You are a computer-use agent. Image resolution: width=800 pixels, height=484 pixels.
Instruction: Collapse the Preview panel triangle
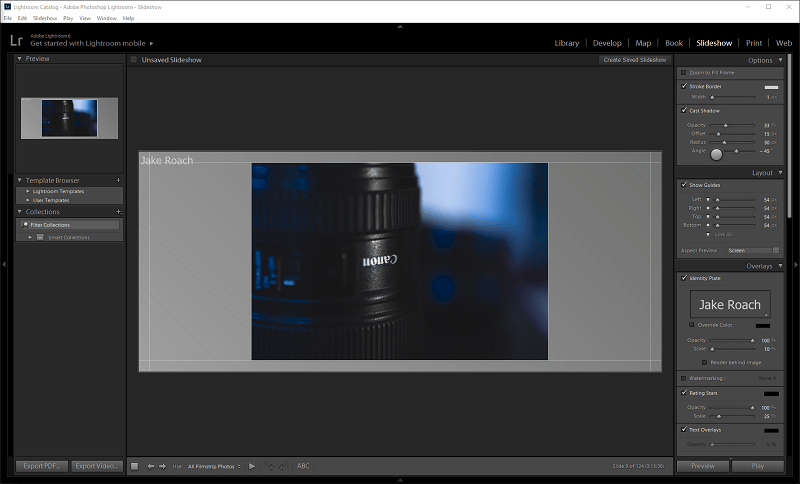19,59
